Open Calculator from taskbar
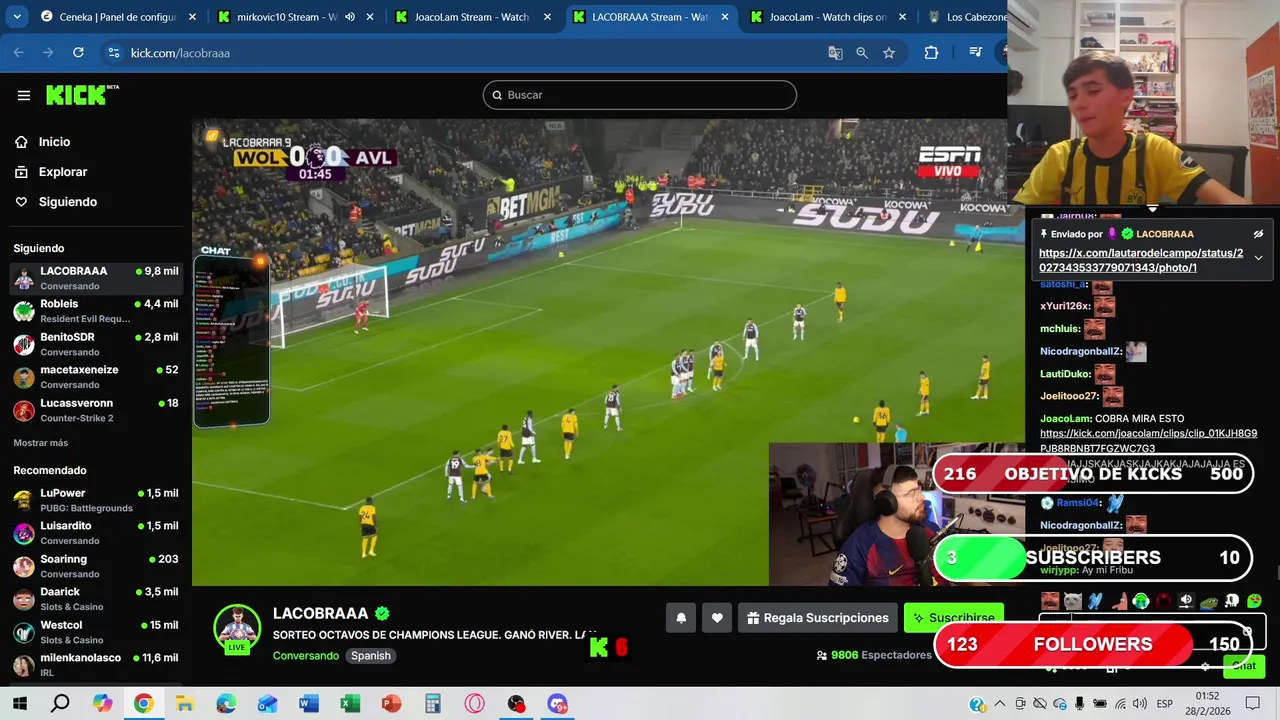The width and height of the screenshot is (1280, 720). 433,704
